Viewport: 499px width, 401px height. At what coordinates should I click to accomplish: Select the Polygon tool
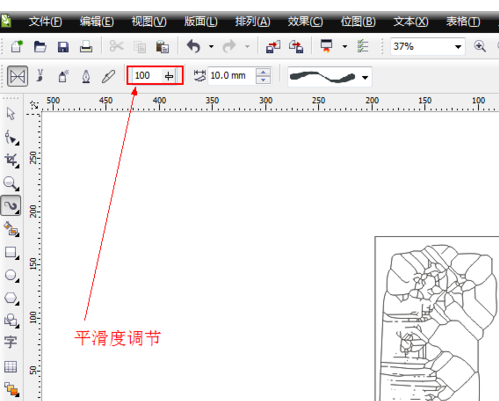[x=11, y=298]
